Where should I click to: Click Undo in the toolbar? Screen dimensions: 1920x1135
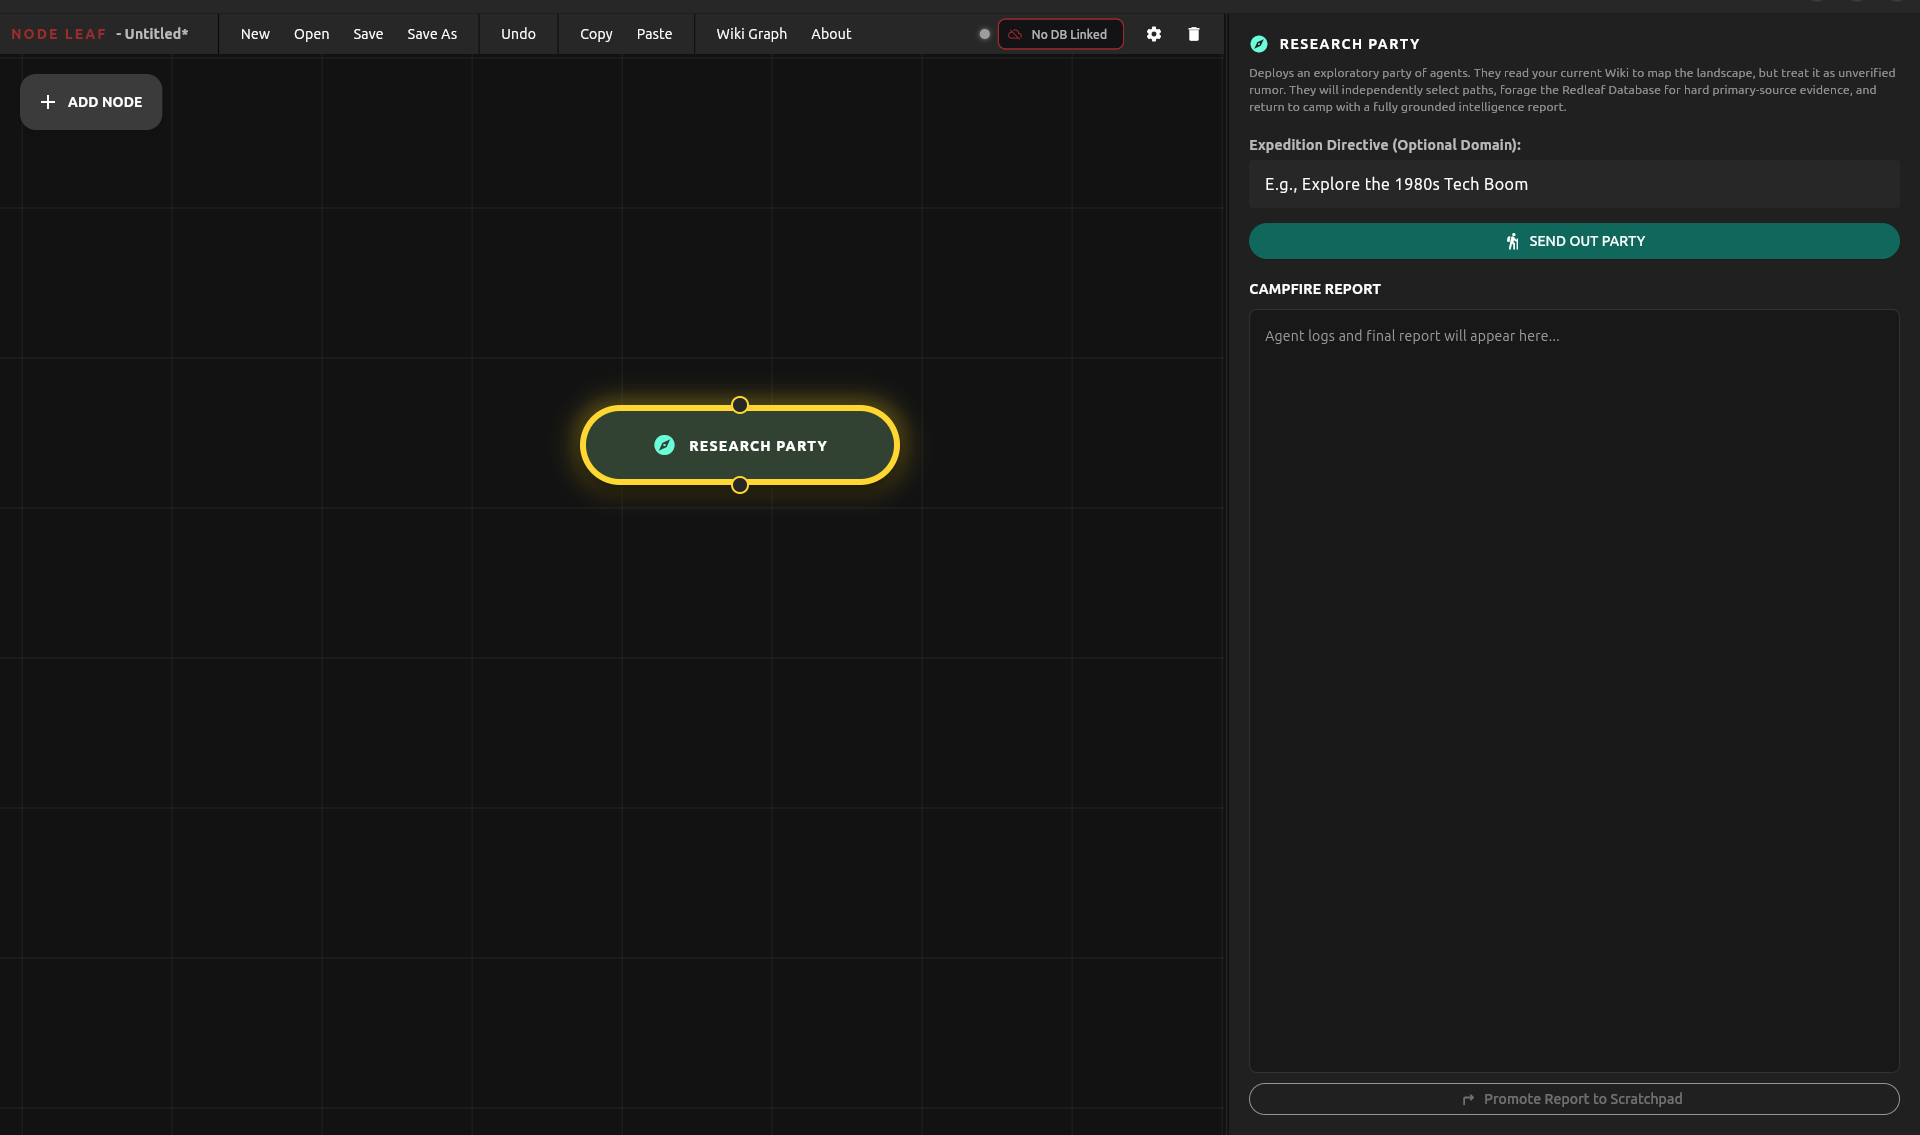pyautogui.click(x=518, y=34)
